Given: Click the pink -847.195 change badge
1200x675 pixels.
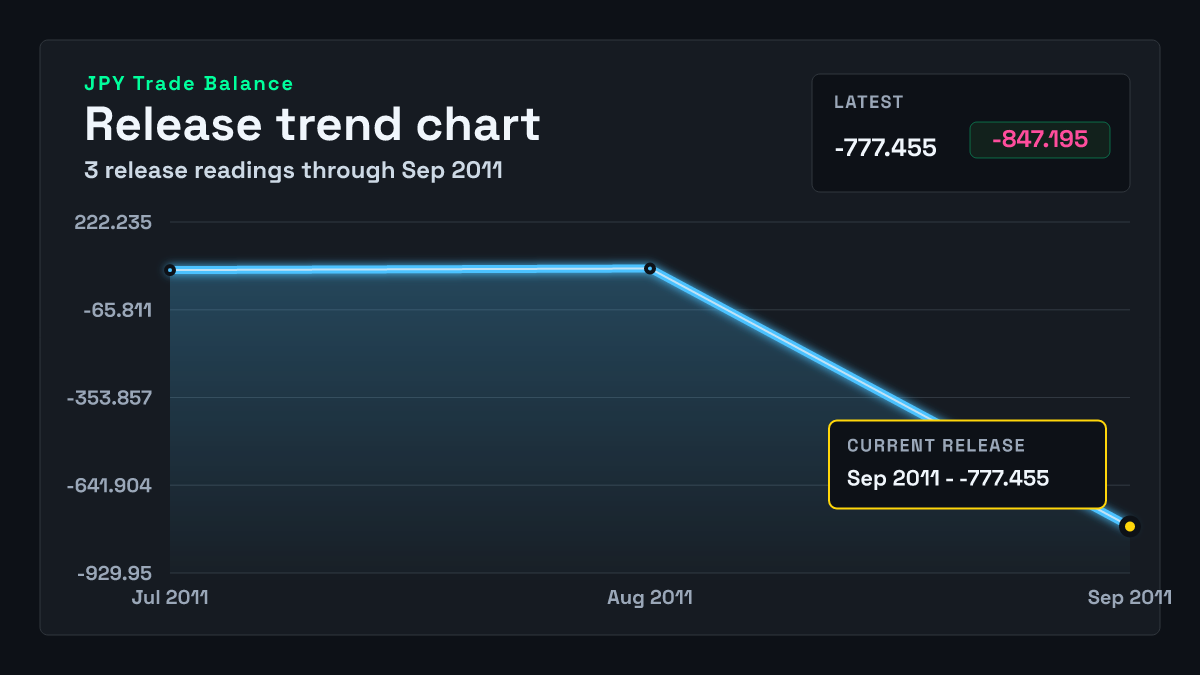Looking at the screenshot, I should pos(1040,140).
